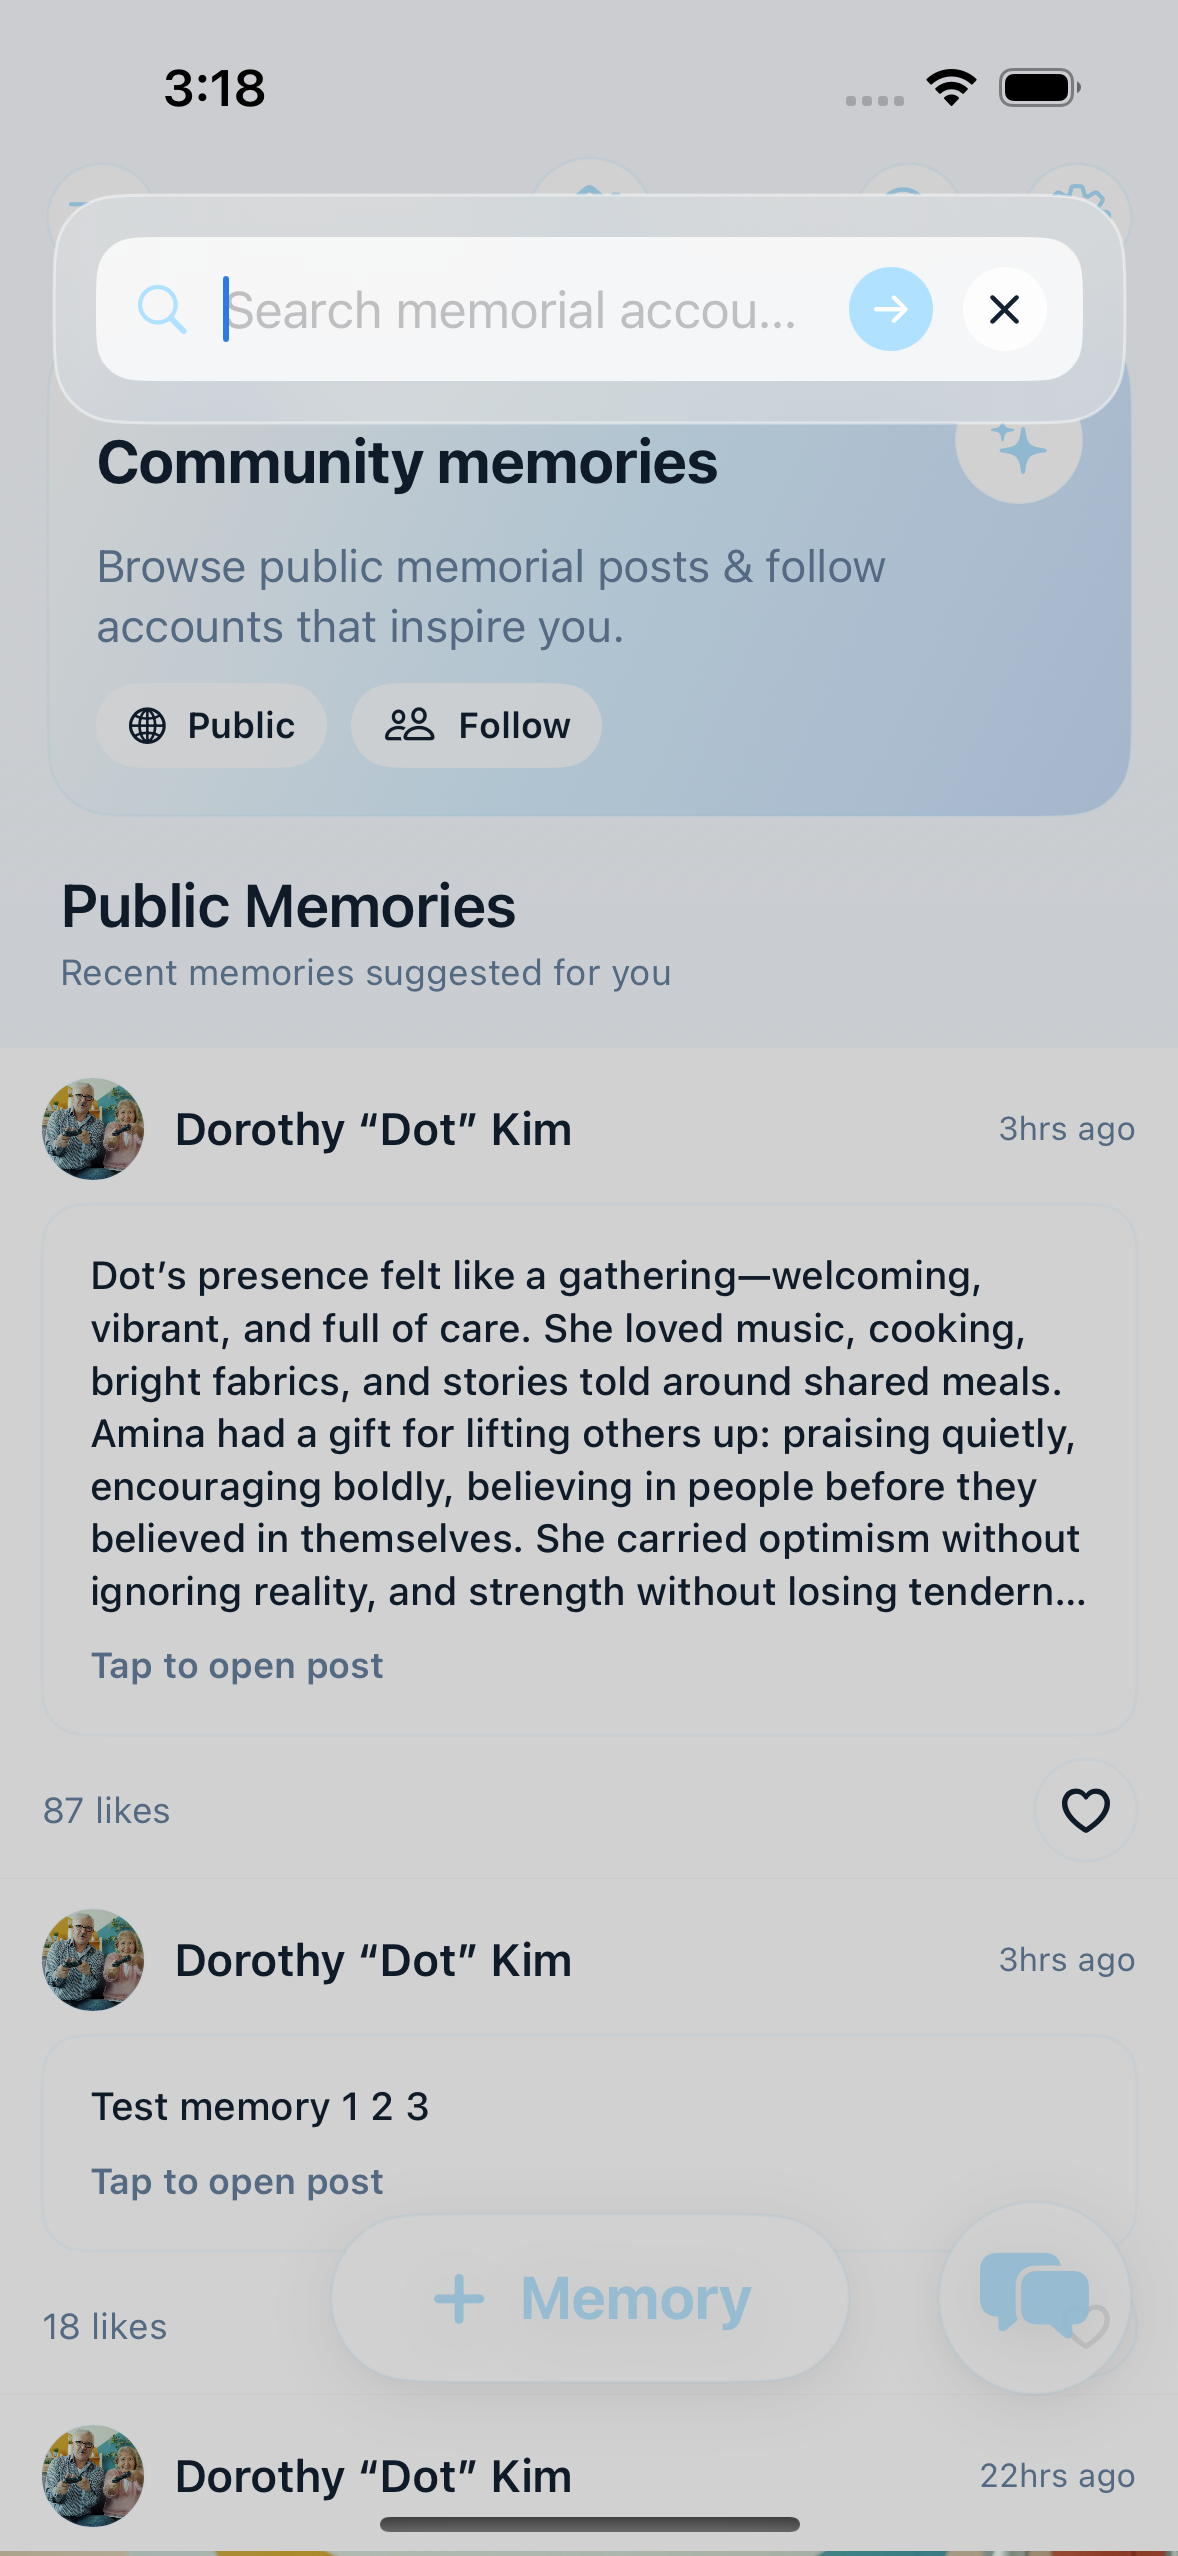Tap the sparkle icon on Community memories
This screenshot has width=1178, height=2556.
[x=1018, y=446]
